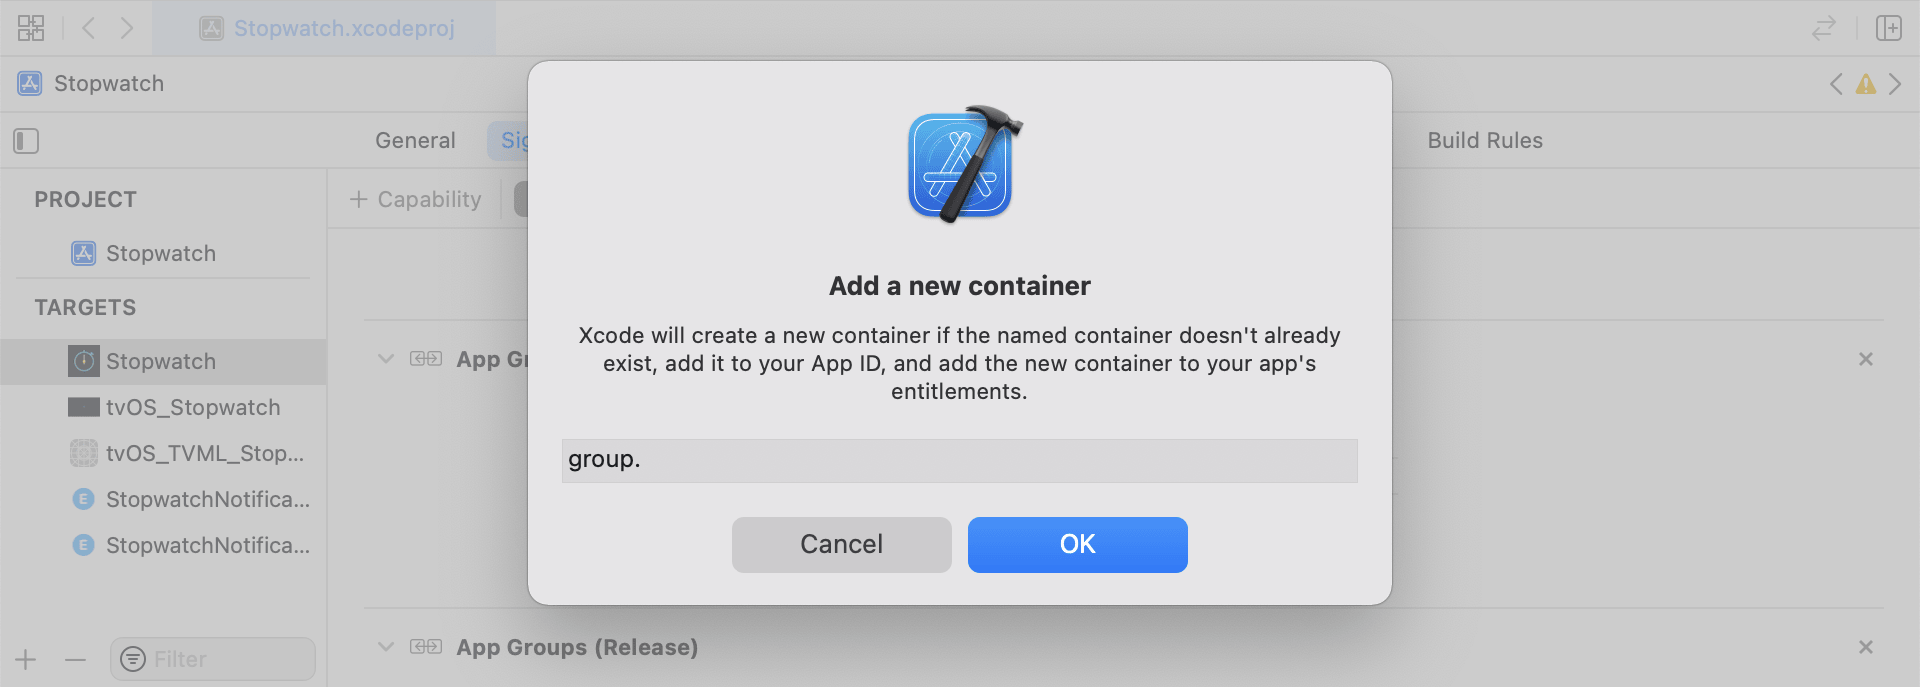Go back with the left arrow
The image size is (1920, 687).
(x=88, y=28)
